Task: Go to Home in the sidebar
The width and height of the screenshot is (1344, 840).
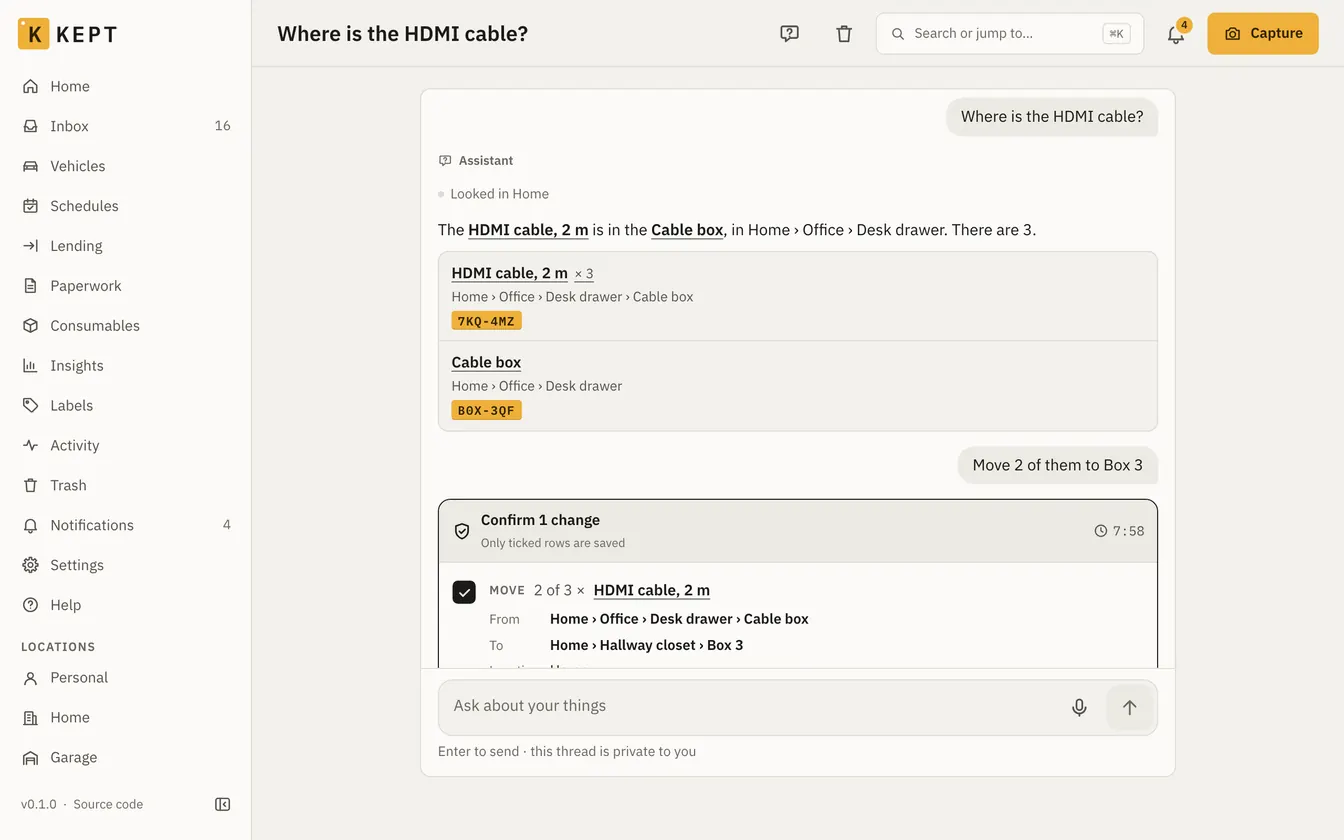Action: pyautogui.click(x=126, y=86)
